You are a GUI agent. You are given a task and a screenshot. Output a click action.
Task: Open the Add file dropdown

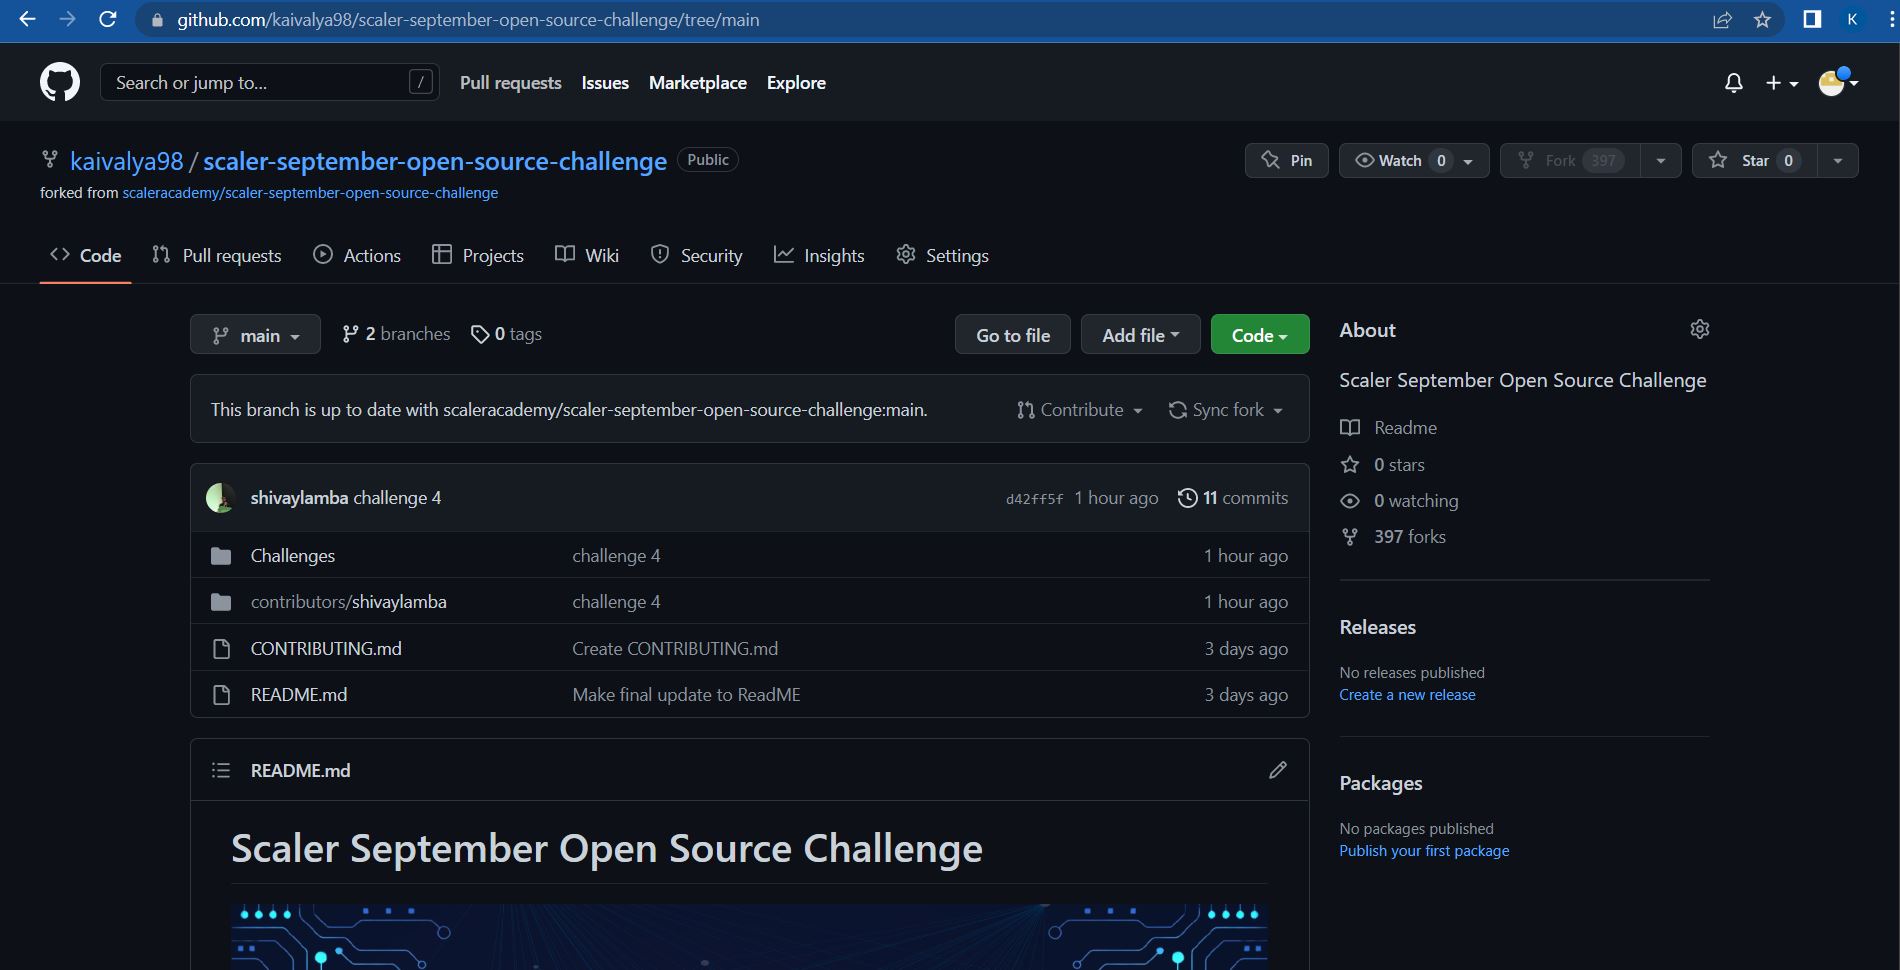point(1140,335)
